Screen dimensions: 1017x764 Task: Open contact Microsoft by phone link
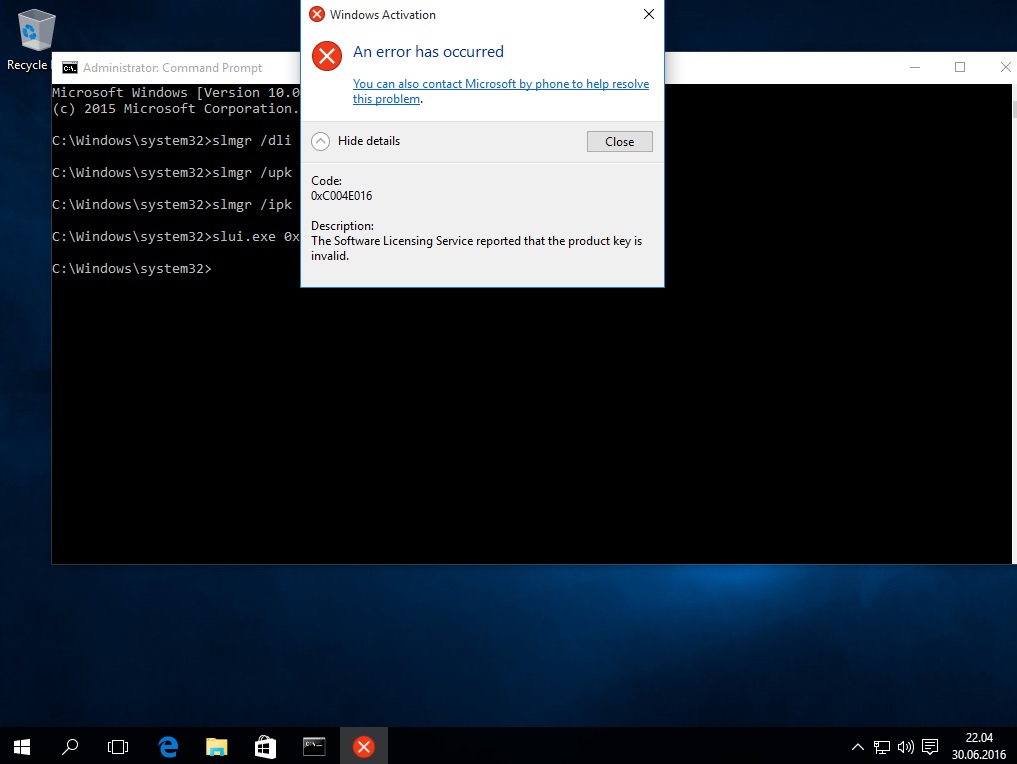[501, 91]
